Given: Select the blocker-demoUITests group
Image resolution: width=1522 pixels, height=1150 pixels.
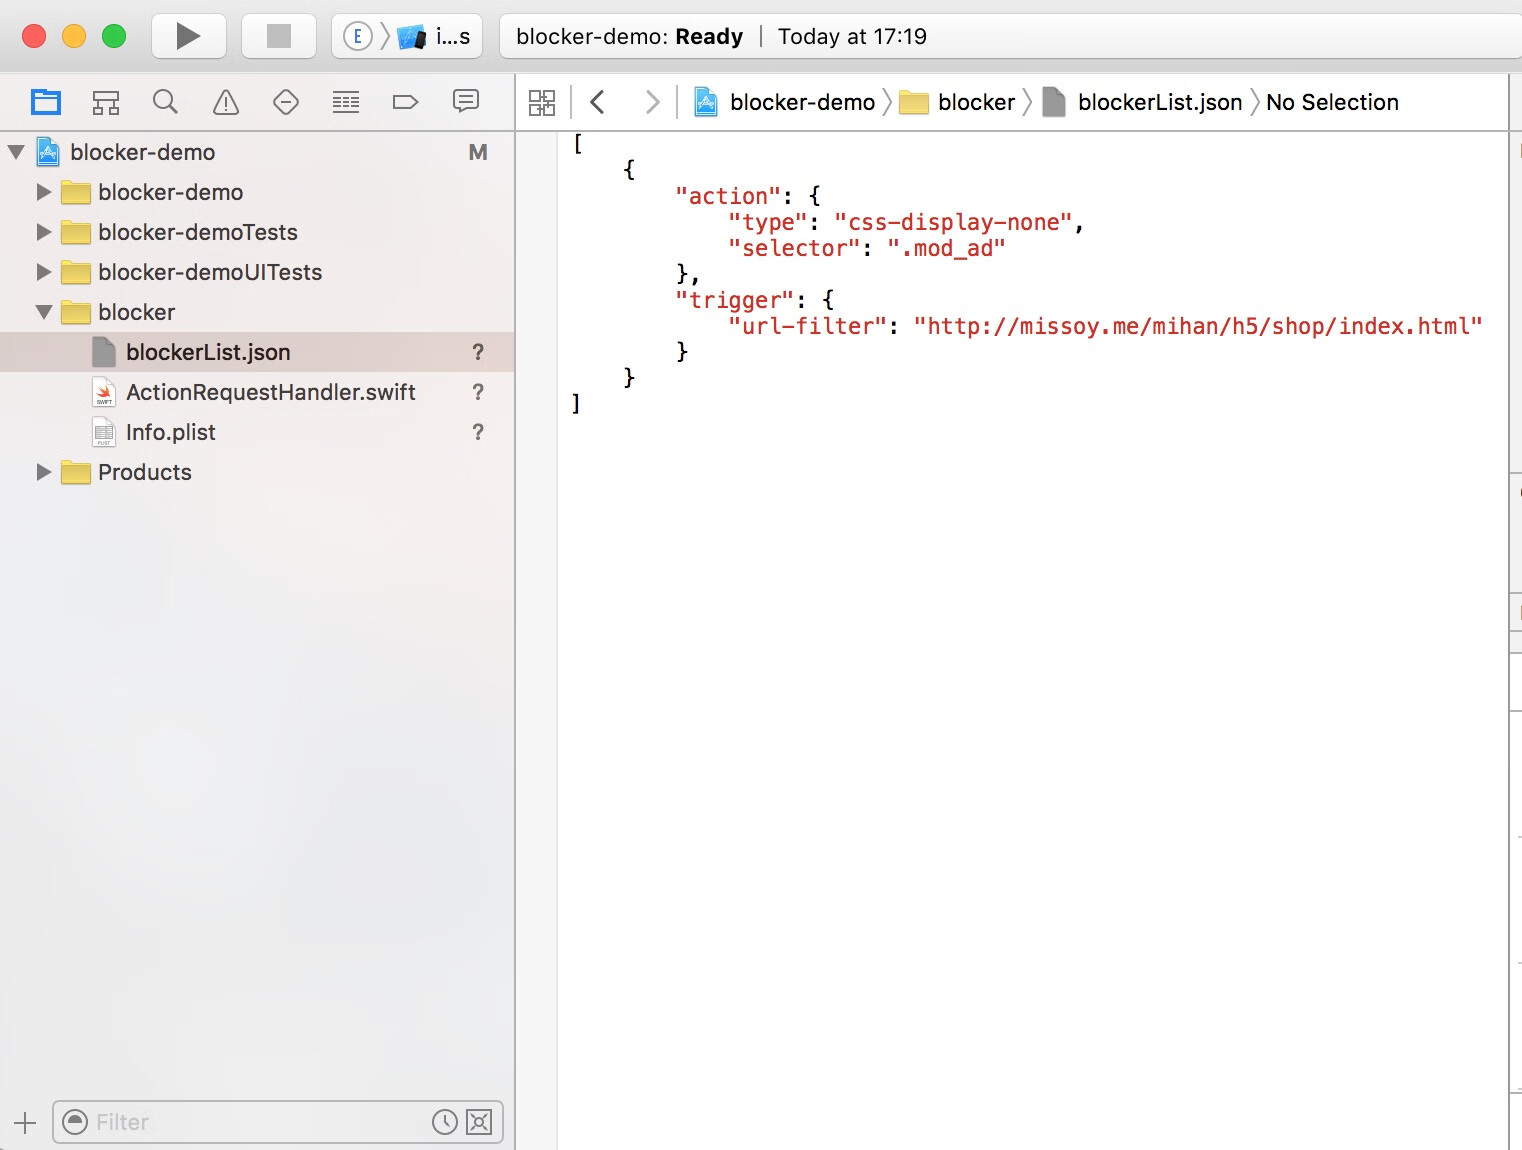Looking at the screenshot, I should (x=257, y=272).
